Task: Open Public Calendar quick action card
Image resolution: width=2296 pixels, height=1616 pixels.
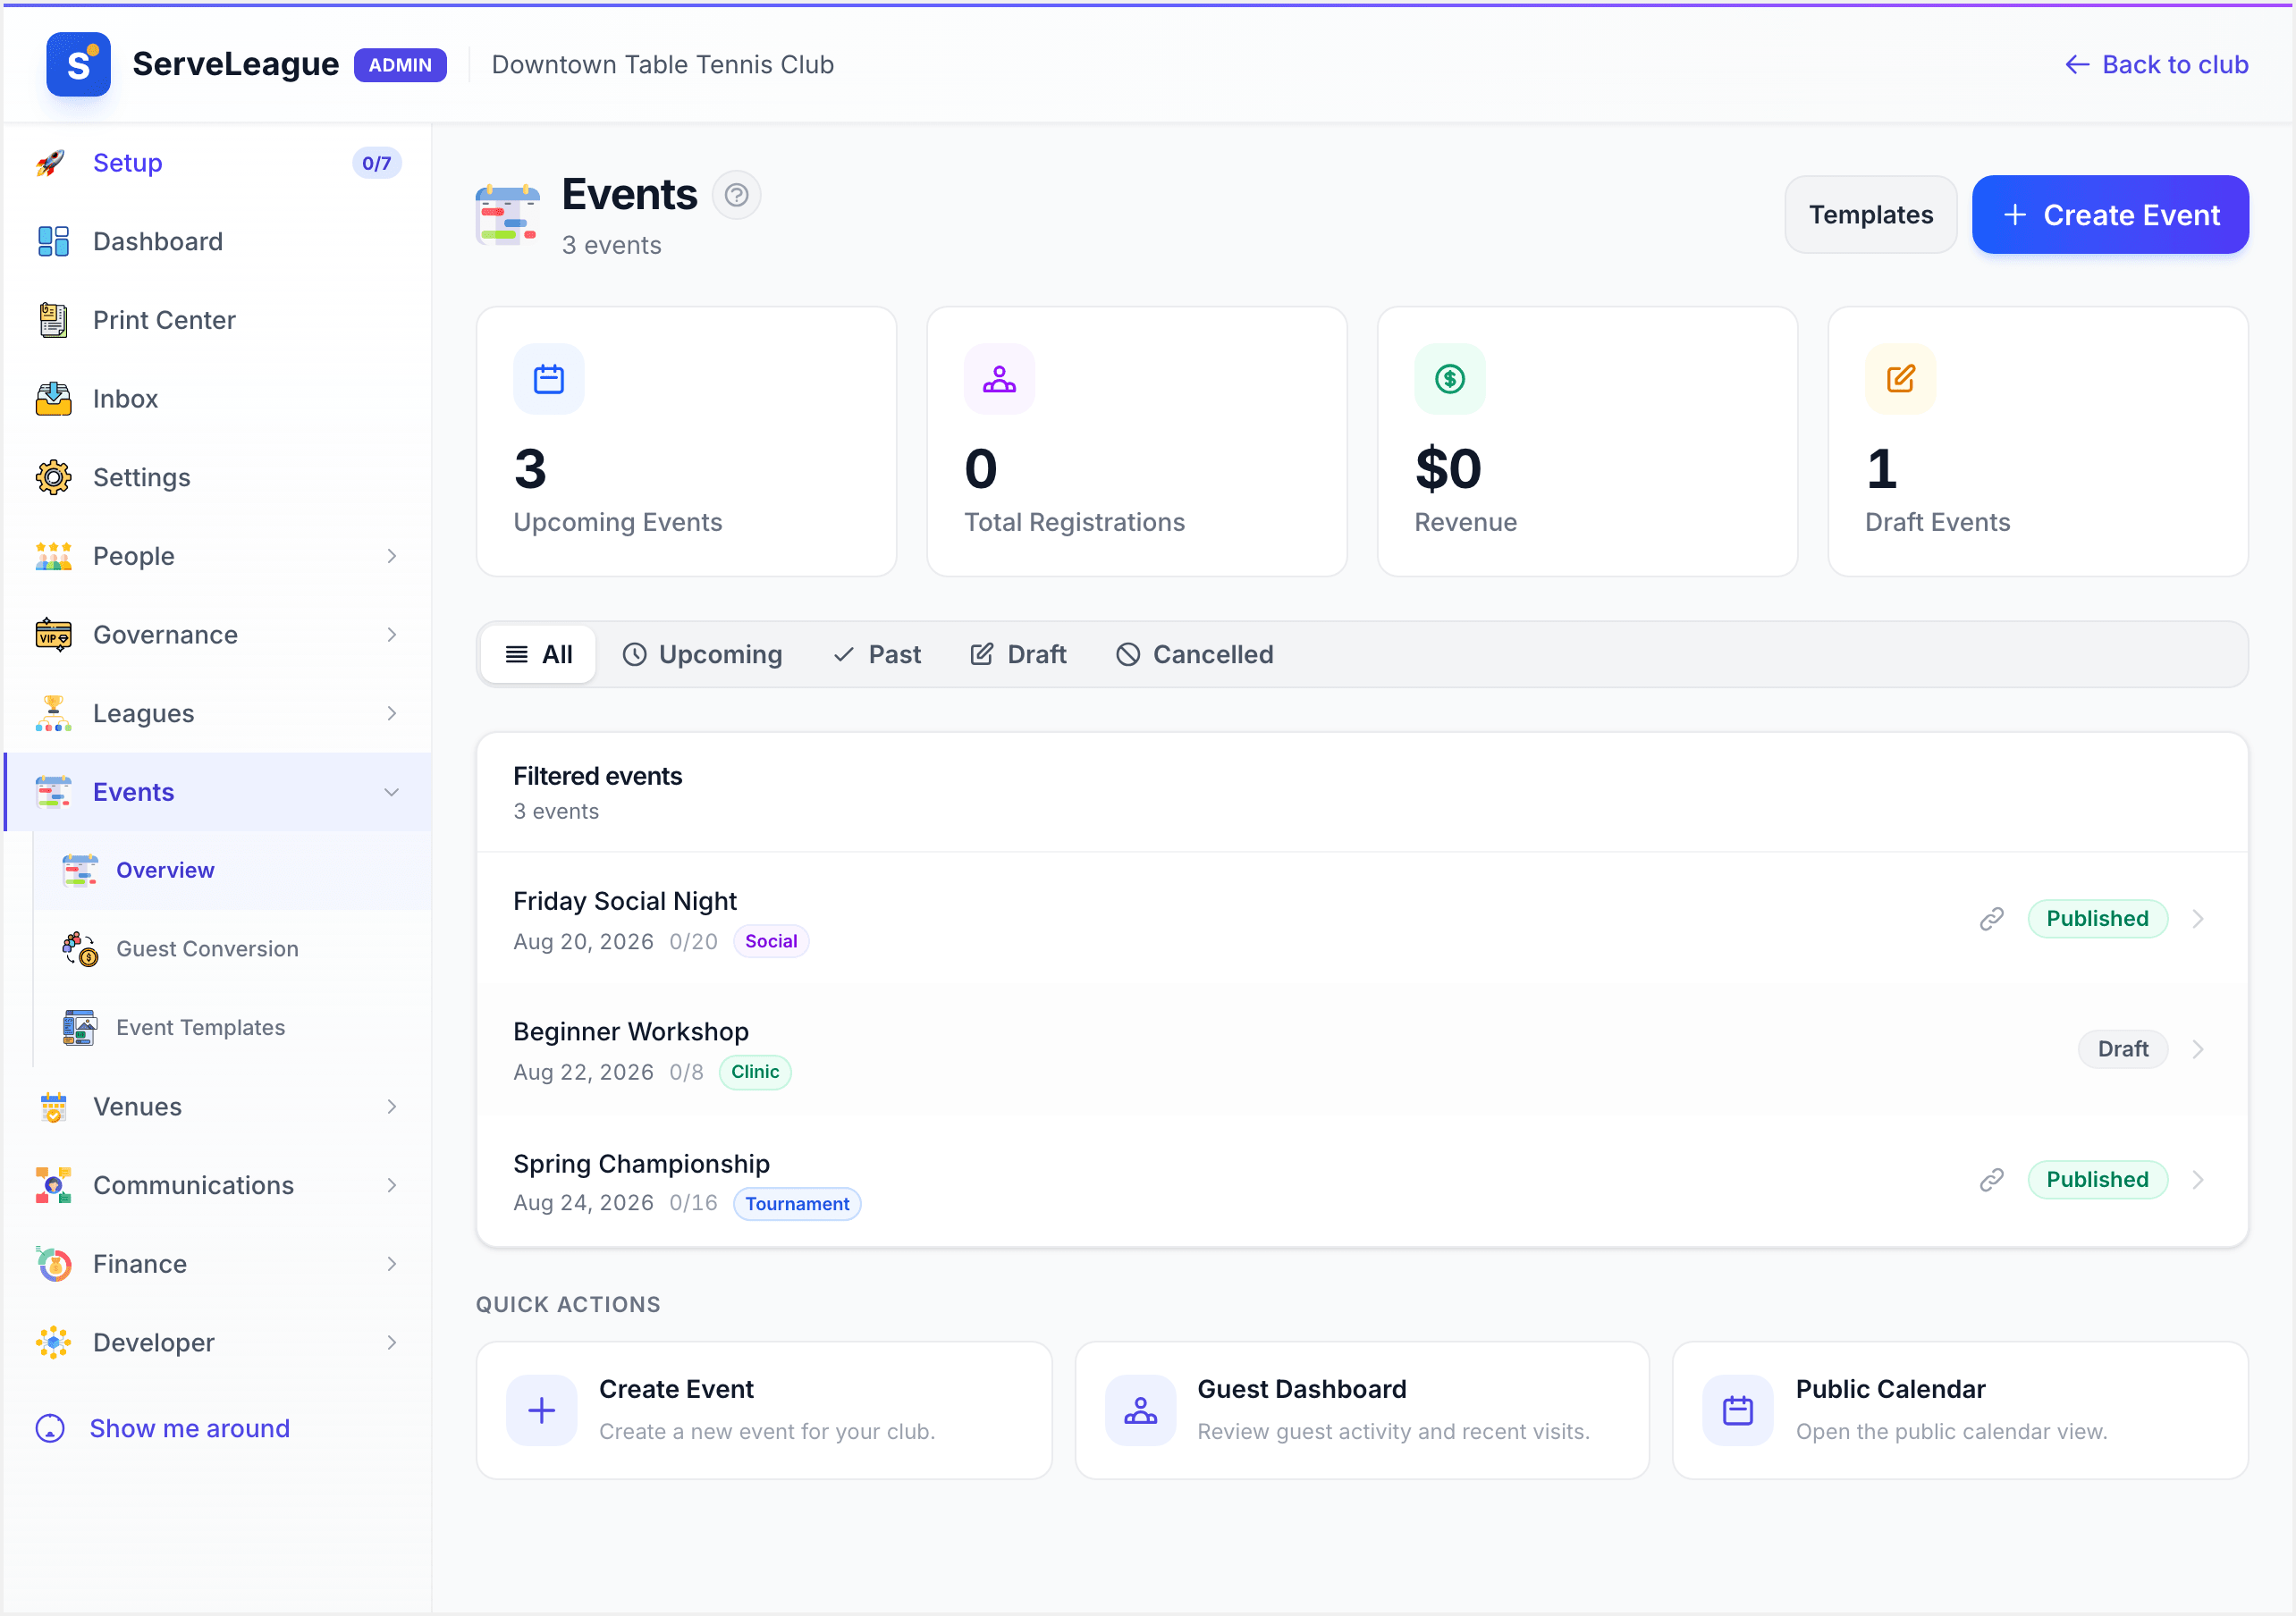Action: [1960, 1411]
